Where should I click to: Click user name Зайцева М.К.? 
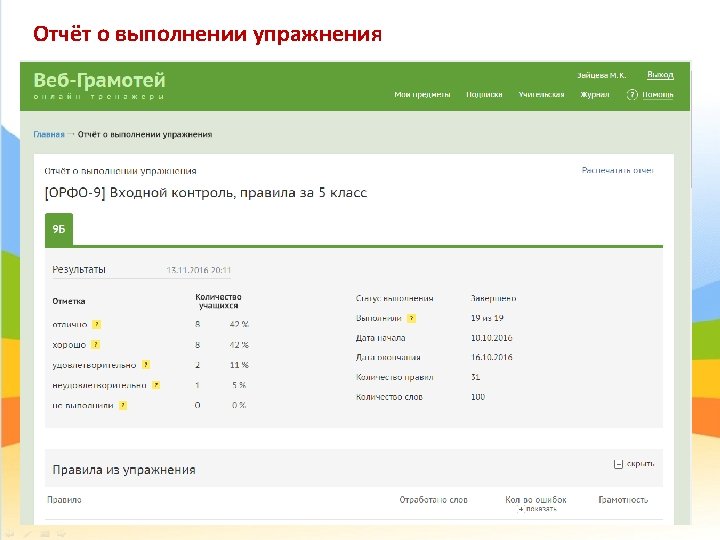[601, 75]
